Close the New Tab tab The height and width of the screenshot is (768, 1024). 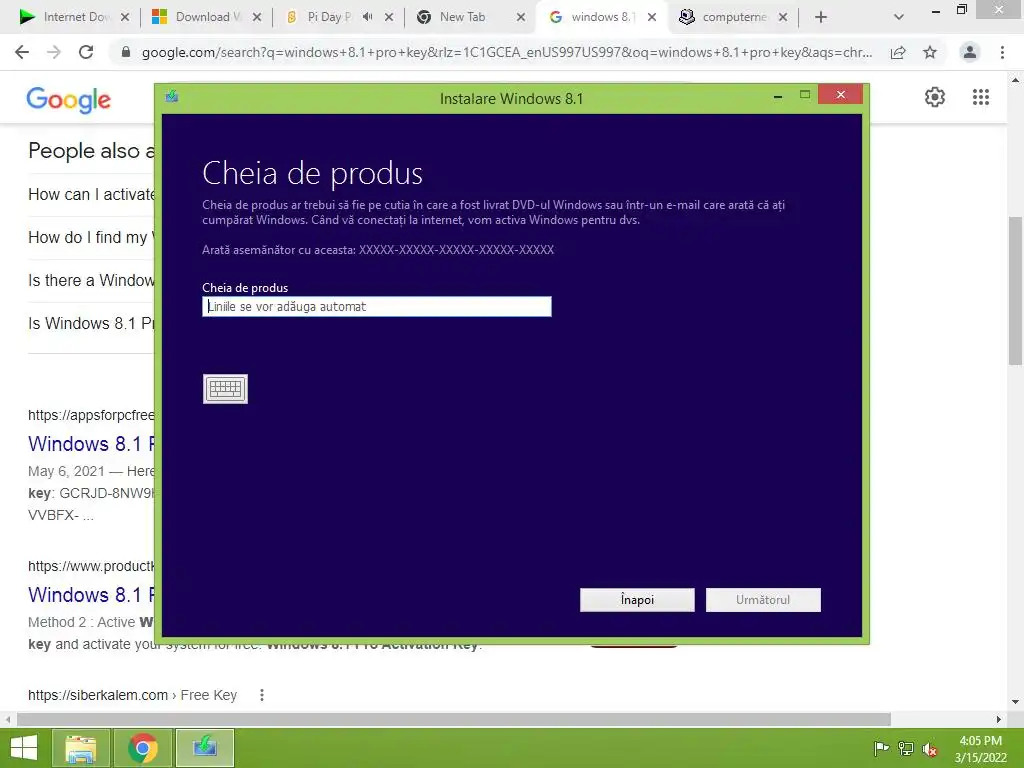pos(521,18)
